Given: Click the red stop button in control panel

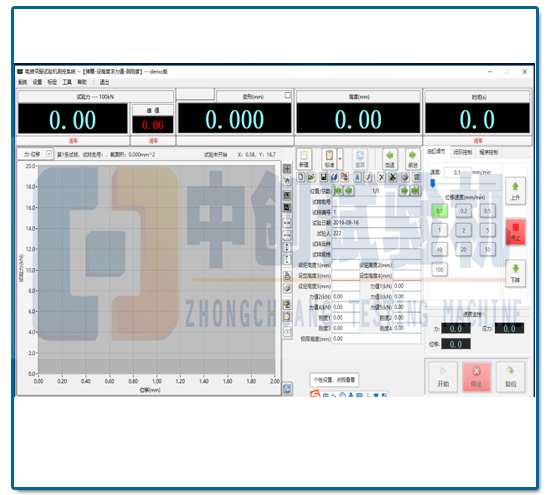Looking at the screenshot, I should tap(515, 232).
